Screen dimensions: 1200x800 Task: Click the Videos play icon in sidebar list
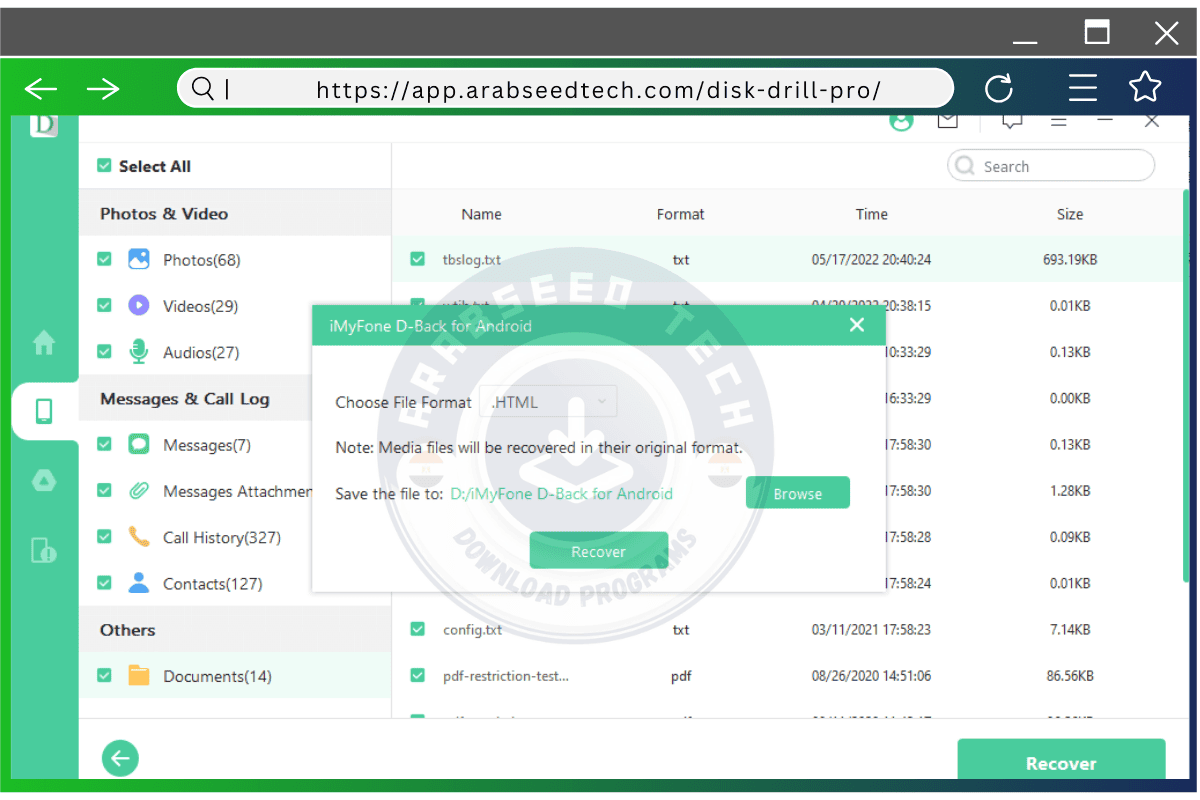tap(138, 305)
